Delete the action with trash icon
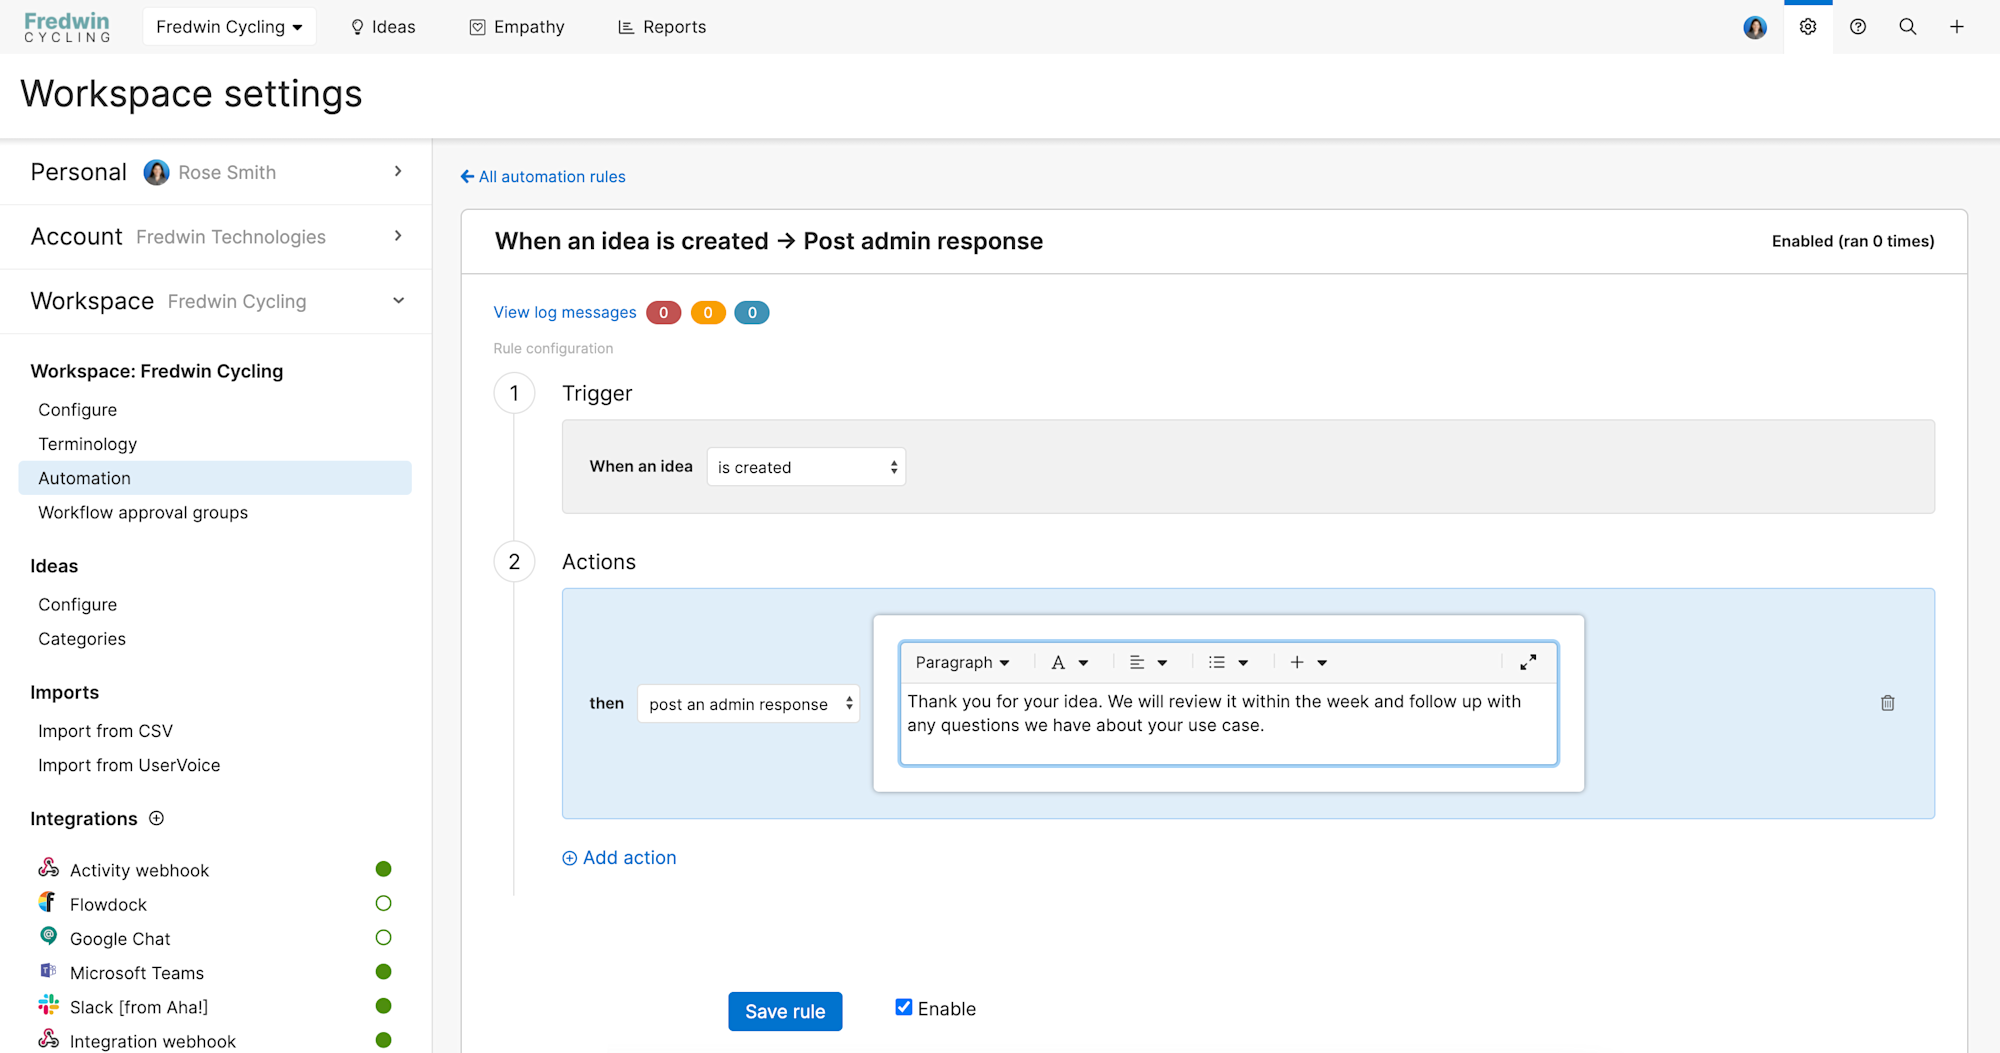Viewport: 2000px width, 1053px height. point(1888,703)
